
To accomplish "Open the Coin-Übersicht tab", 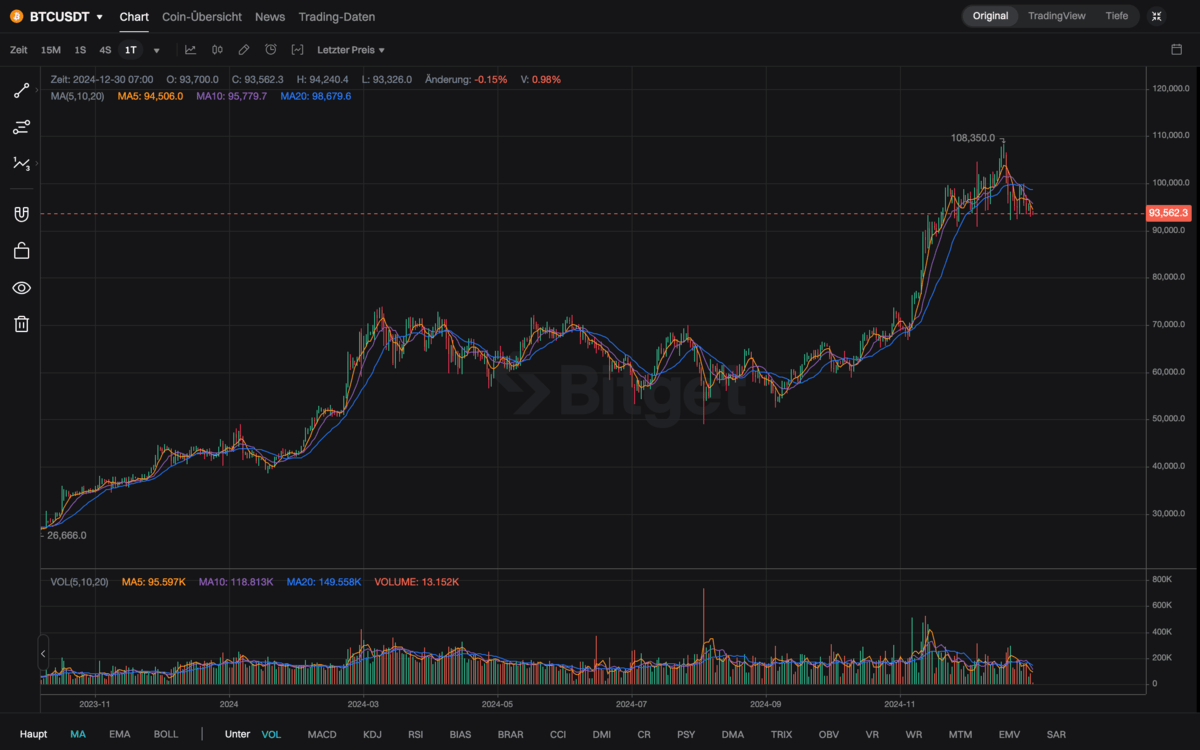I will (x=202, y=17).
